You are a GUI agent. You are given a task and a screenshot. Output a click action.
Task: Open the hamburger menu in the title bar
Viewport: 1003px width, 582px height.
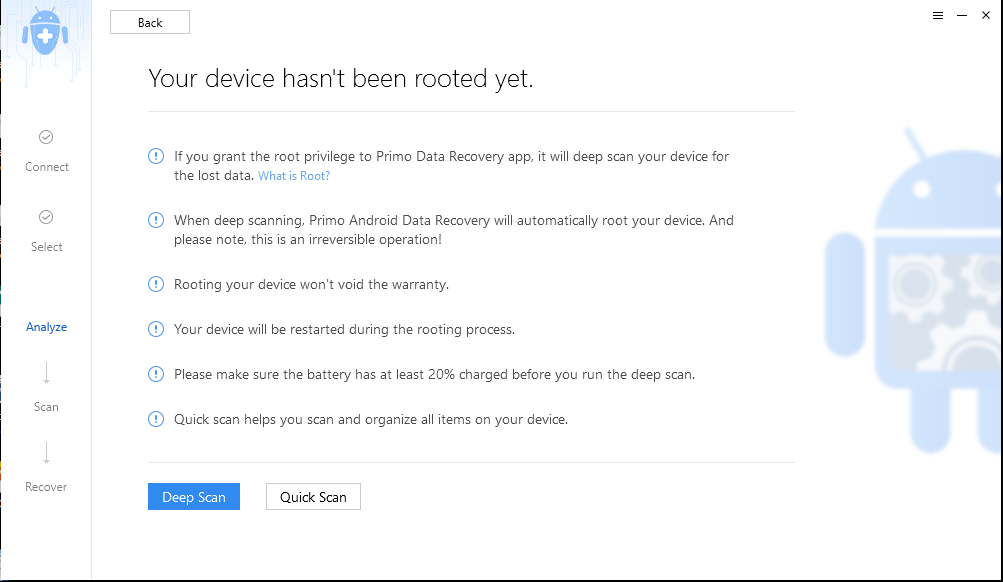tap(937, 15)
